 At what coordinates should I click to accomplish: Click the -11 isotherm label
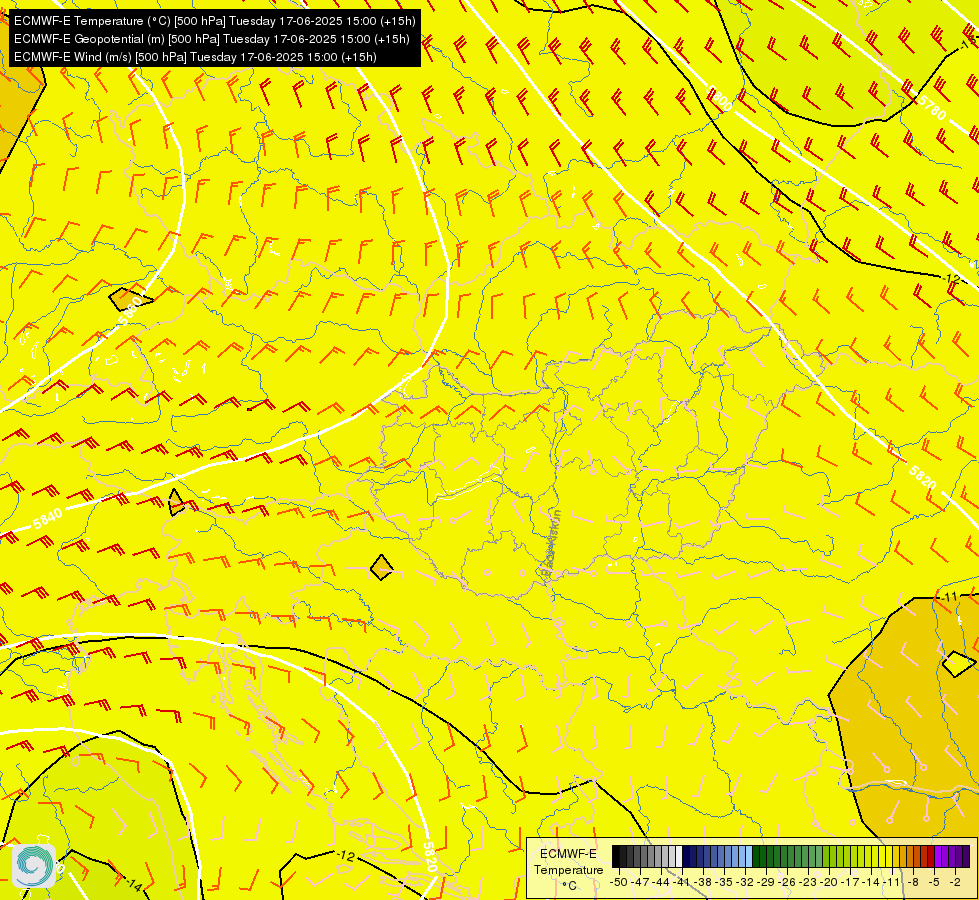click(x=948, y=597)
